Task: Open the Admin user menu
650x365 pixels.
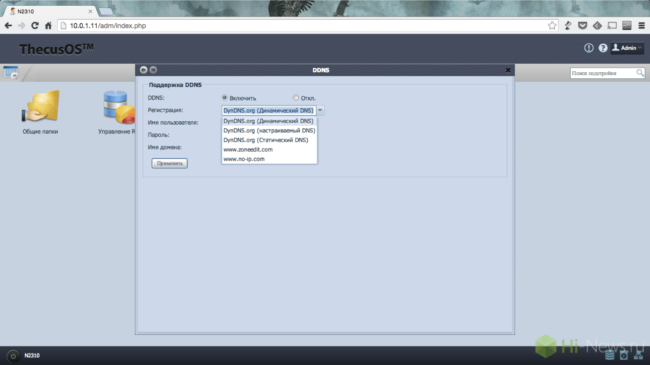Action: point(627,48)
